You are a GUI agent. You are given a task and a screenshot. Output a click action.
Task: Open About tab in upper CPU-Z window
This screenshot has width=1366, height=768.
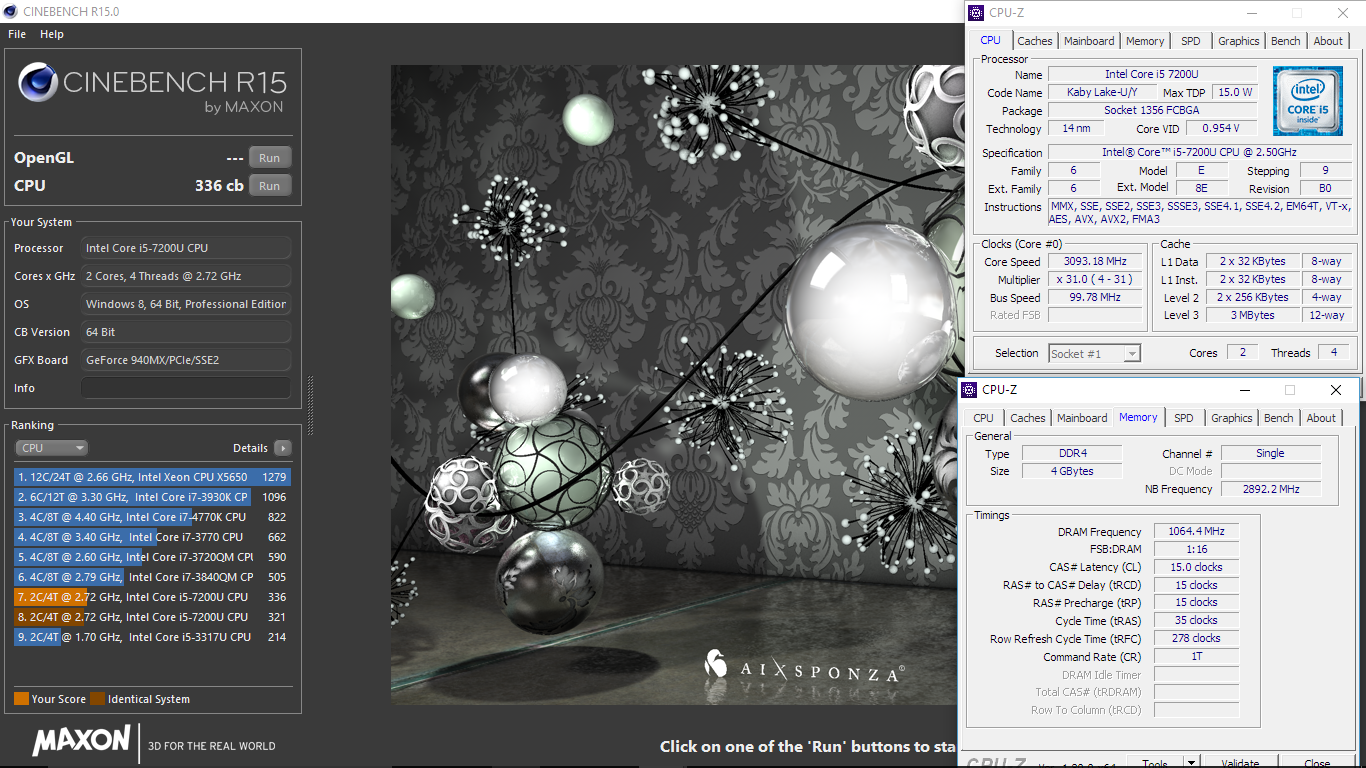coord(1328,41)
